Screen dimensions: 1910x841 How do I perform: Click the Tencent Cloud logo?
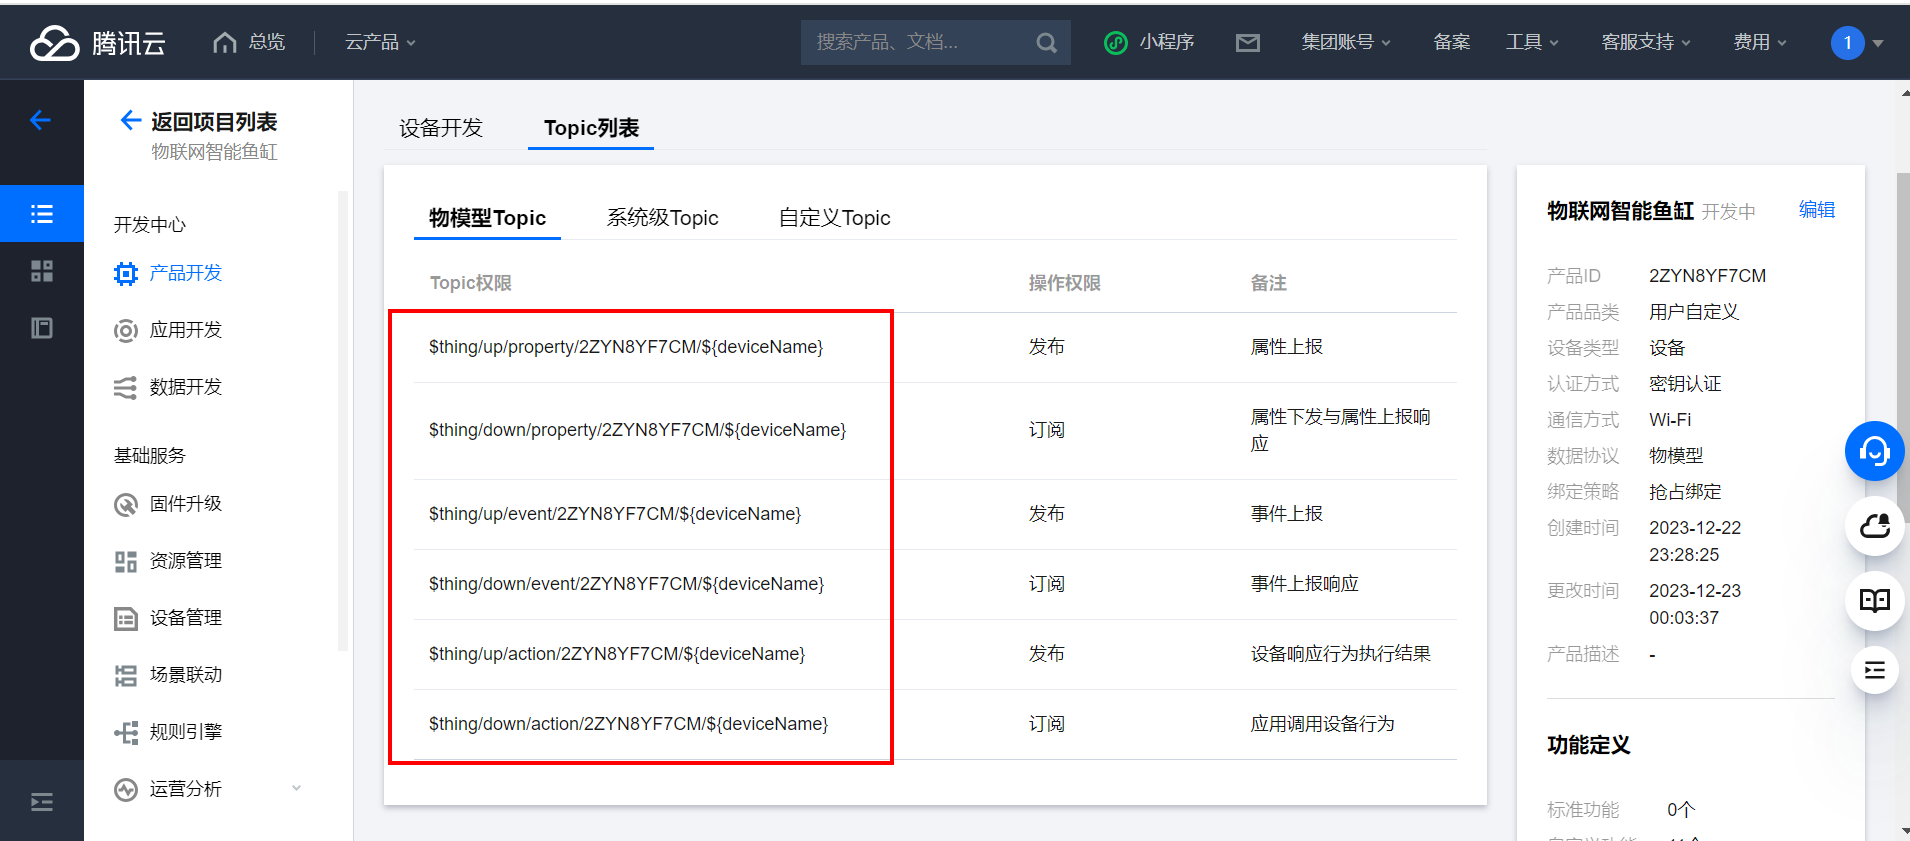(x=97, y=42)
